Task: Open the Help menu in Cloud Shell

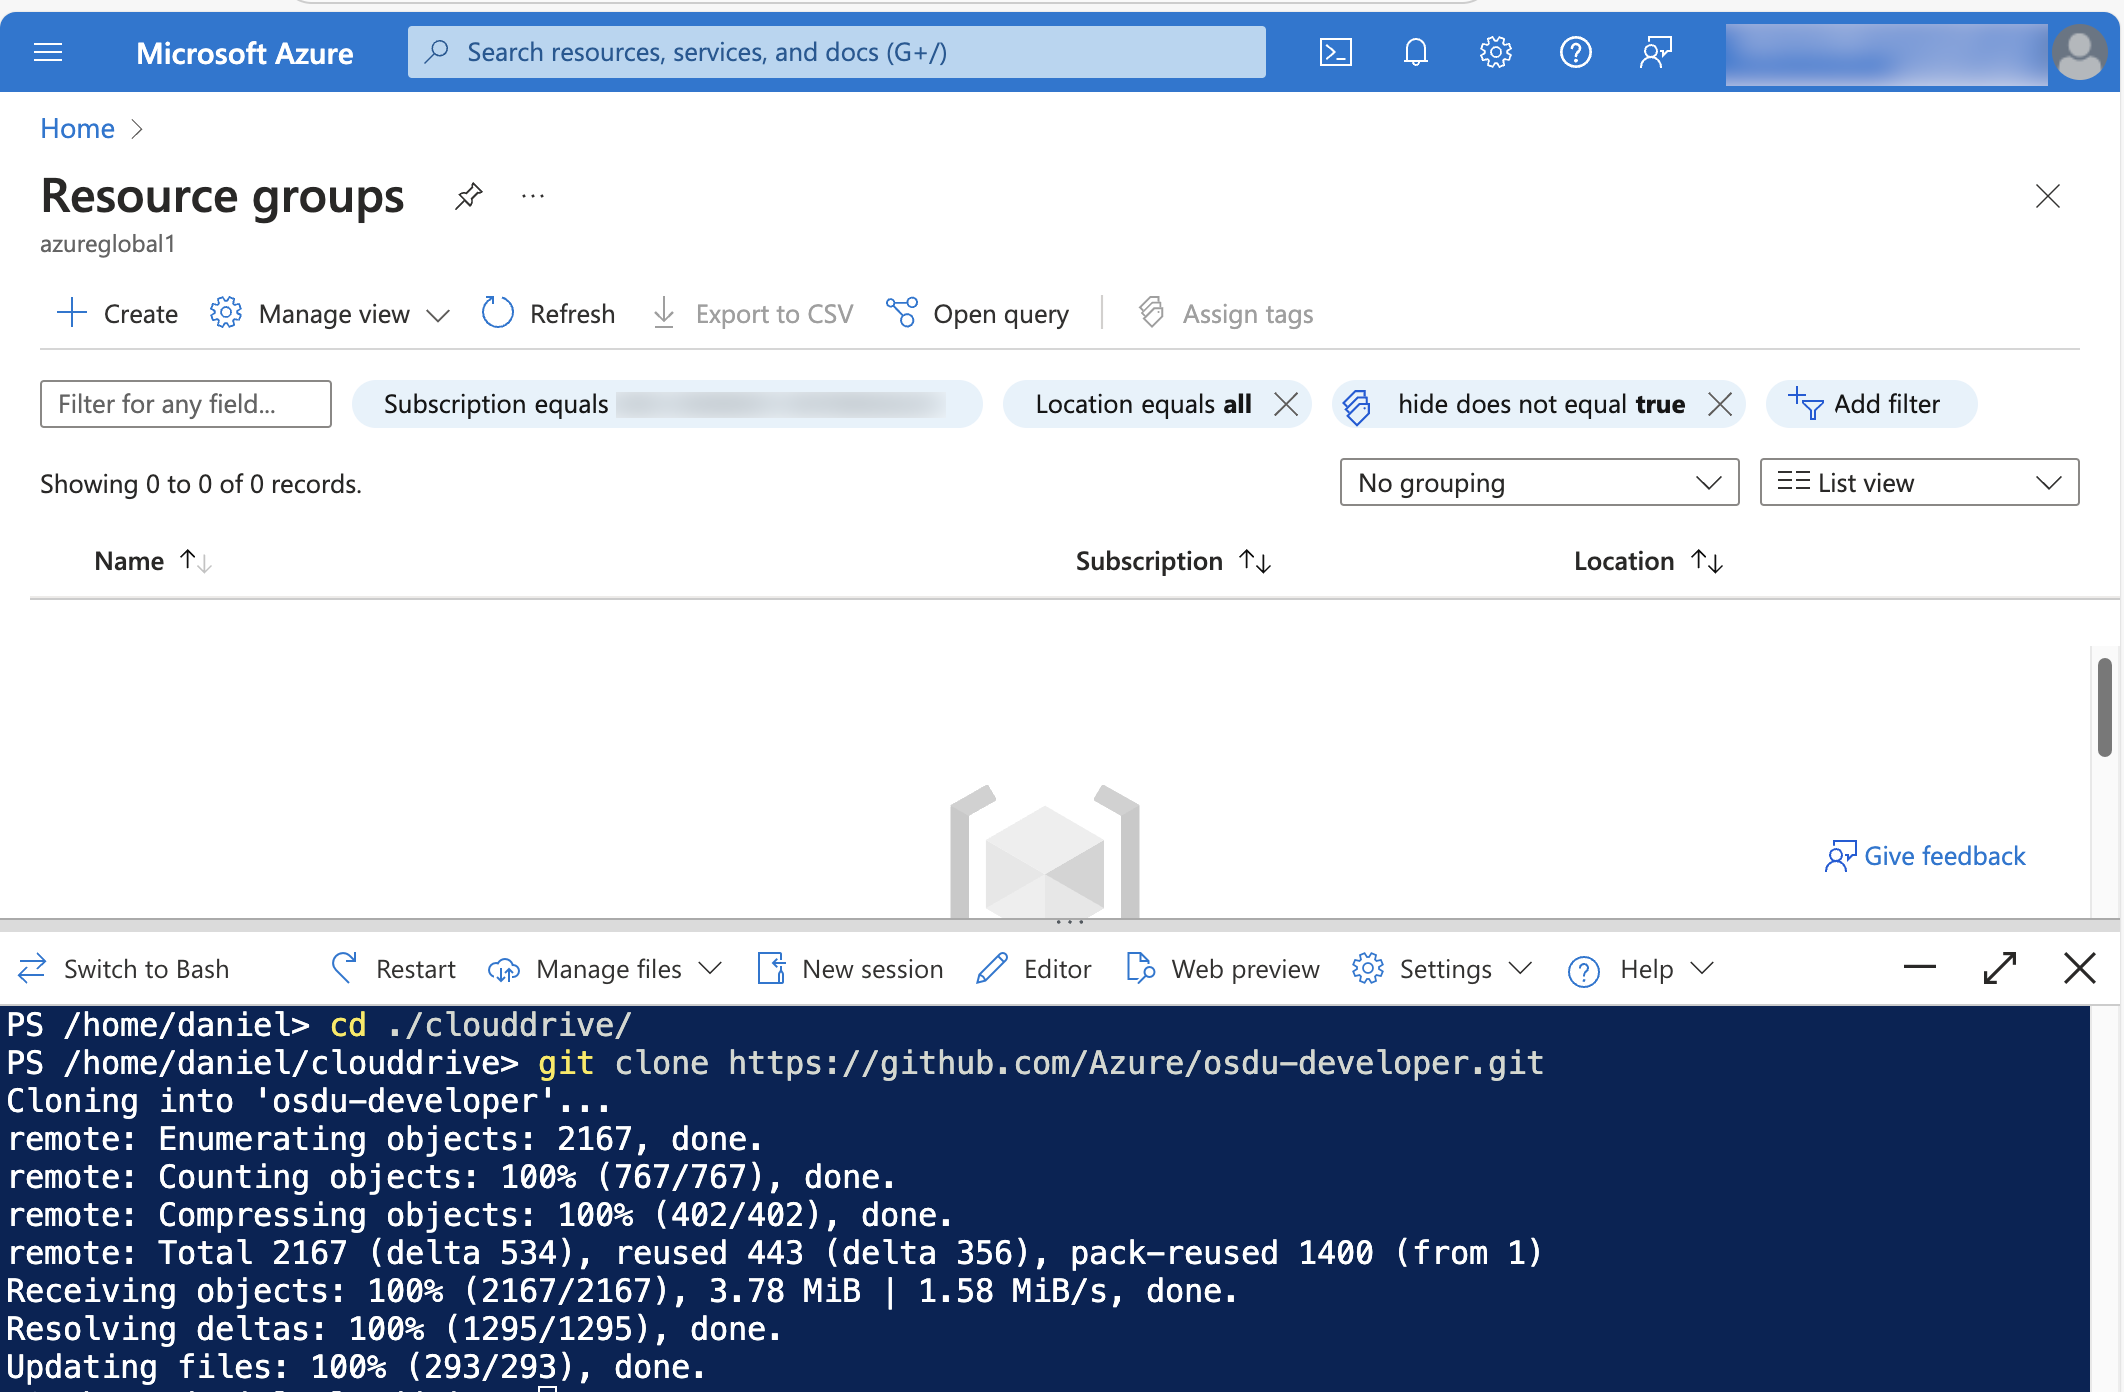Action: point(1639,968)
